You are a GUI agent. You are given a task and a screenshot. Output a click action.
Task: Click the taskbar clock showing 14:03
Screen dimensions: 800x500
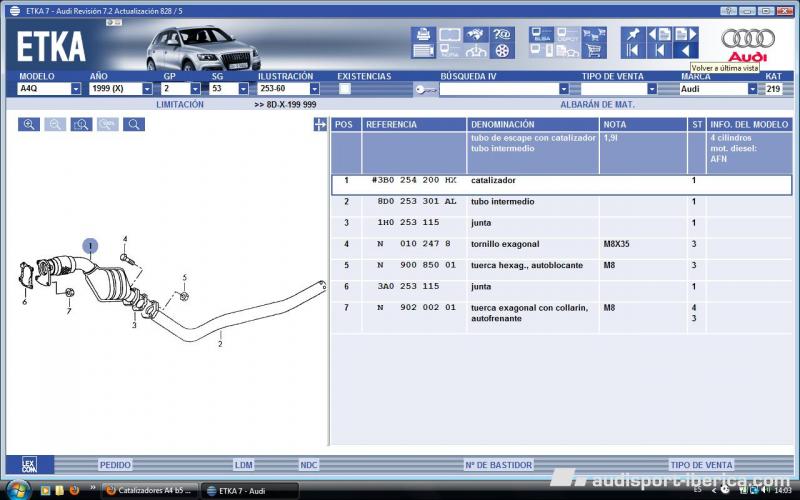[783, 491]
